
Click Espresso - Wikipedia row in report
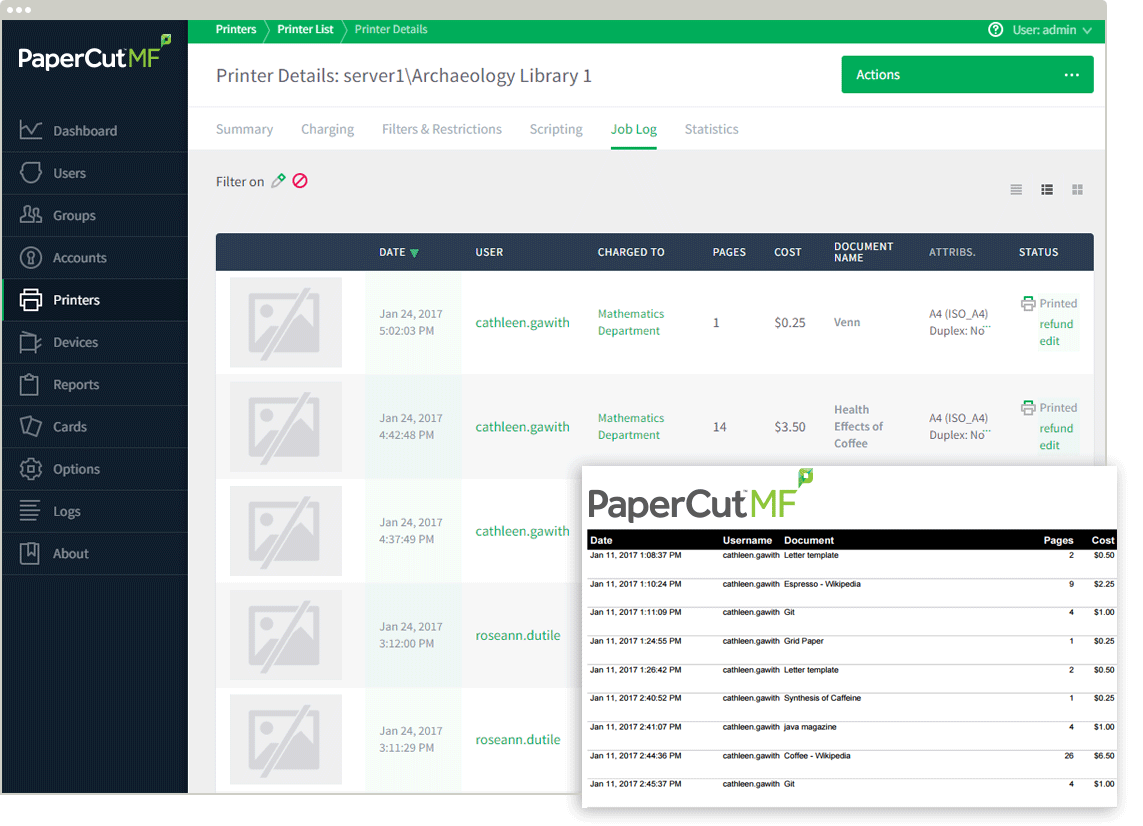[851, 584]
